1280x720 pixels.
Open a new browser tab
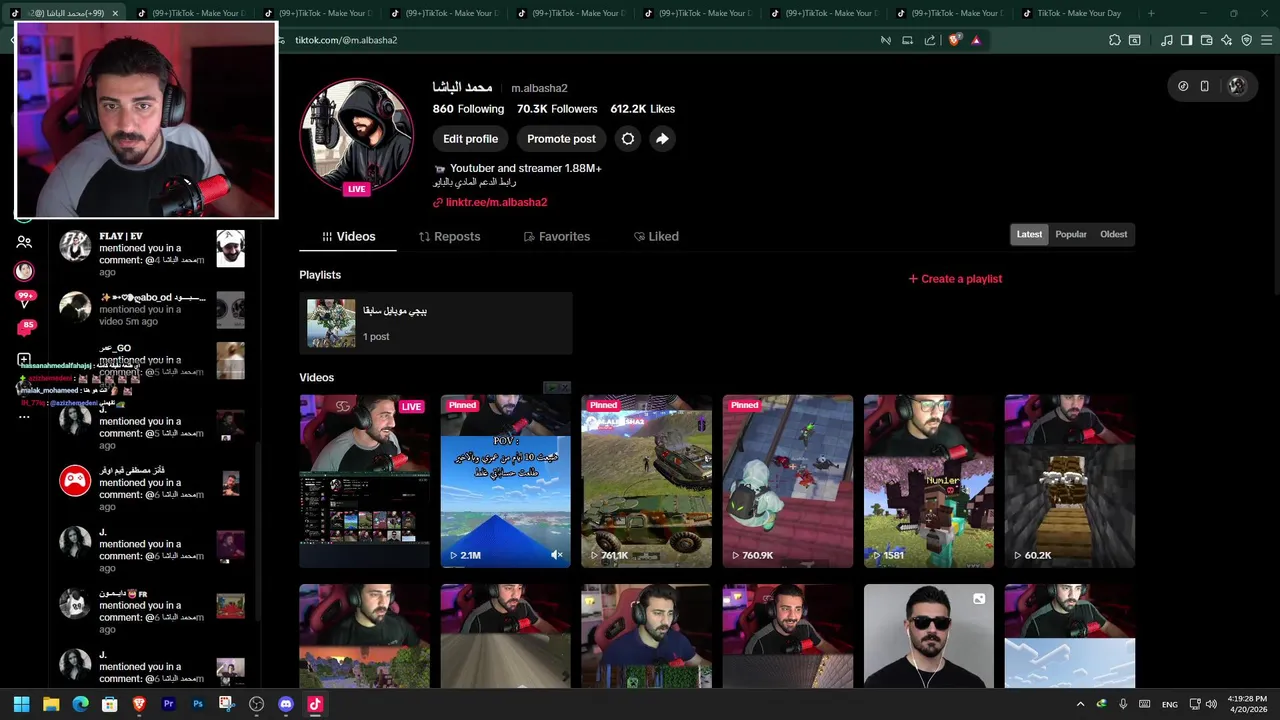pyautogui.click(x=1151, y=13)
